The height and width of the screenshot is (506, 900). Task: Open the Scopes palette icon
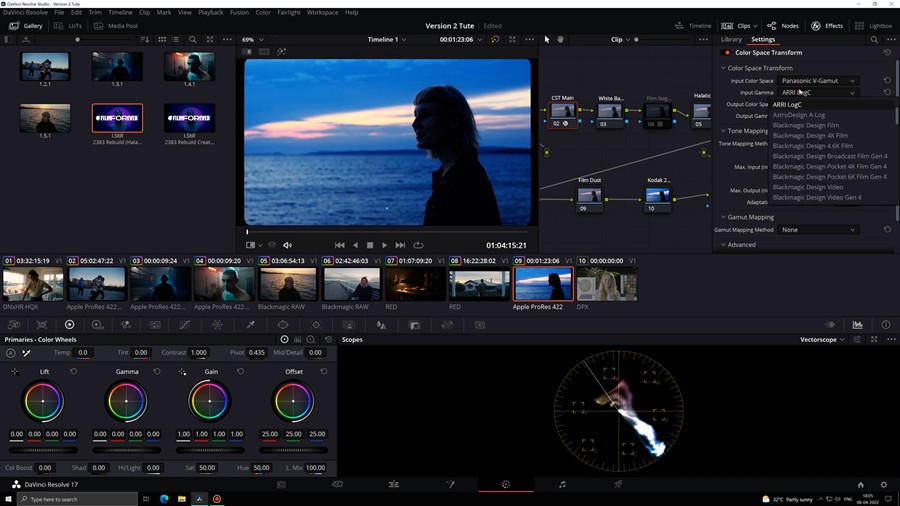[858, 325]
